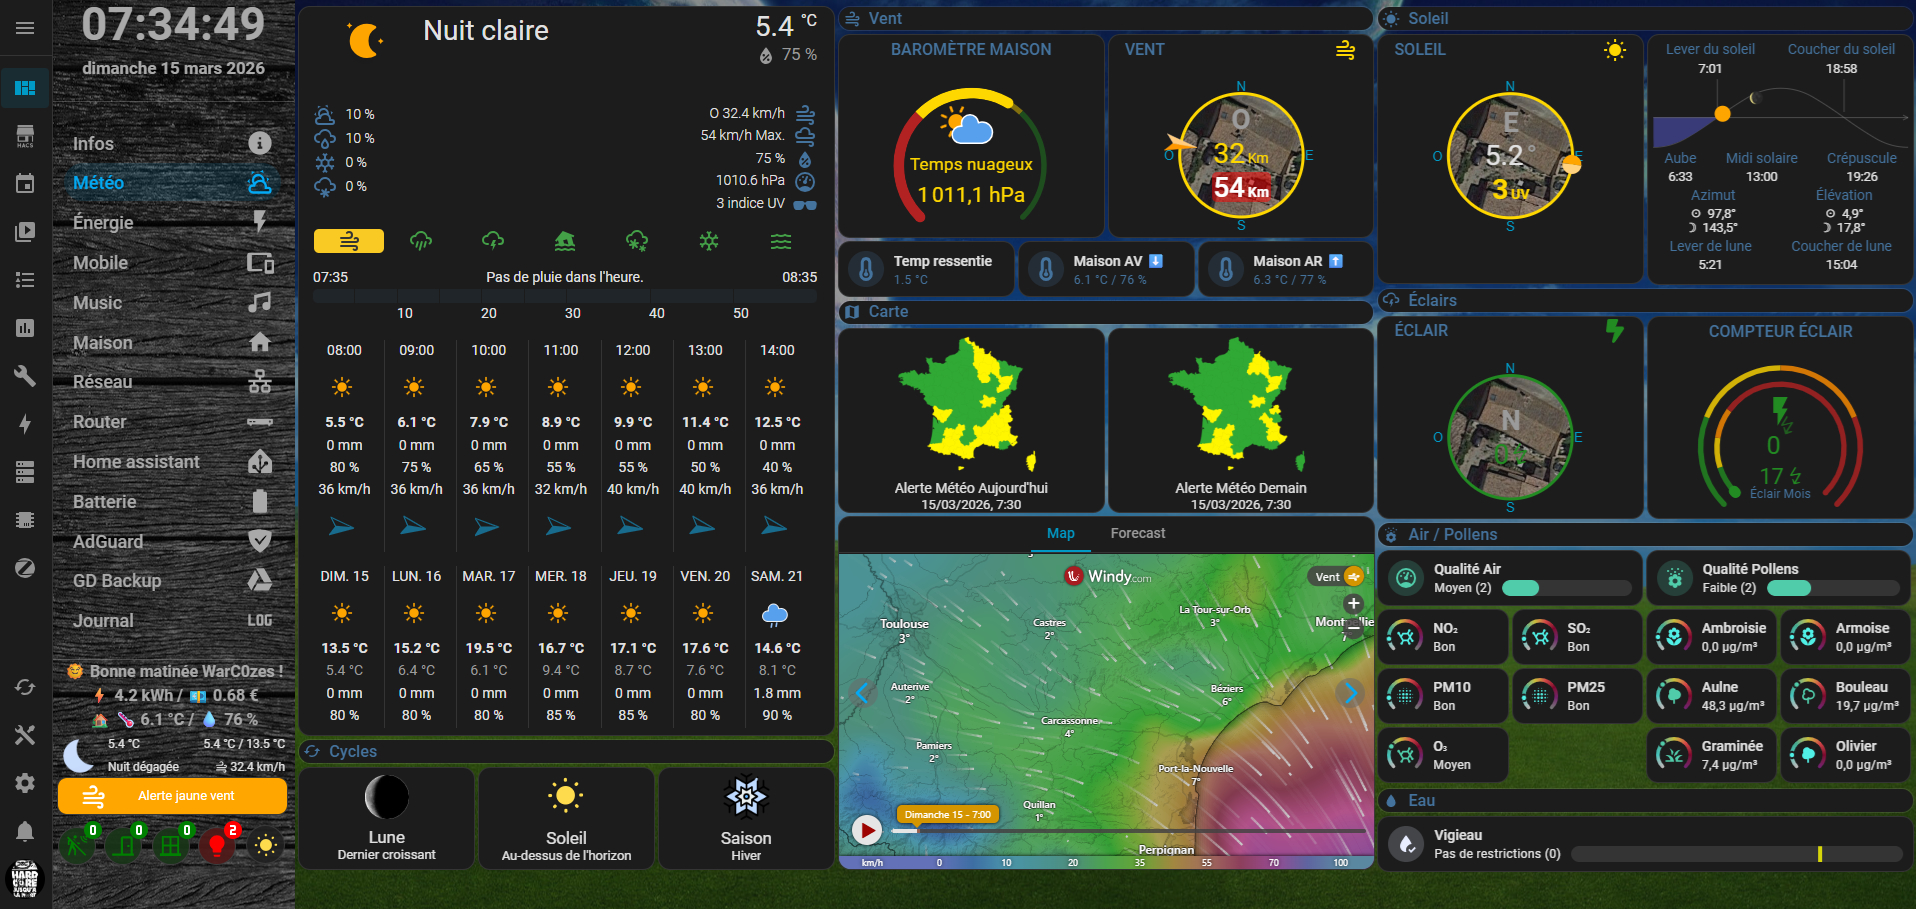Click the Bouleau pollen icon
Screen dimensions: 1916x909
(x=1808, y=695)
